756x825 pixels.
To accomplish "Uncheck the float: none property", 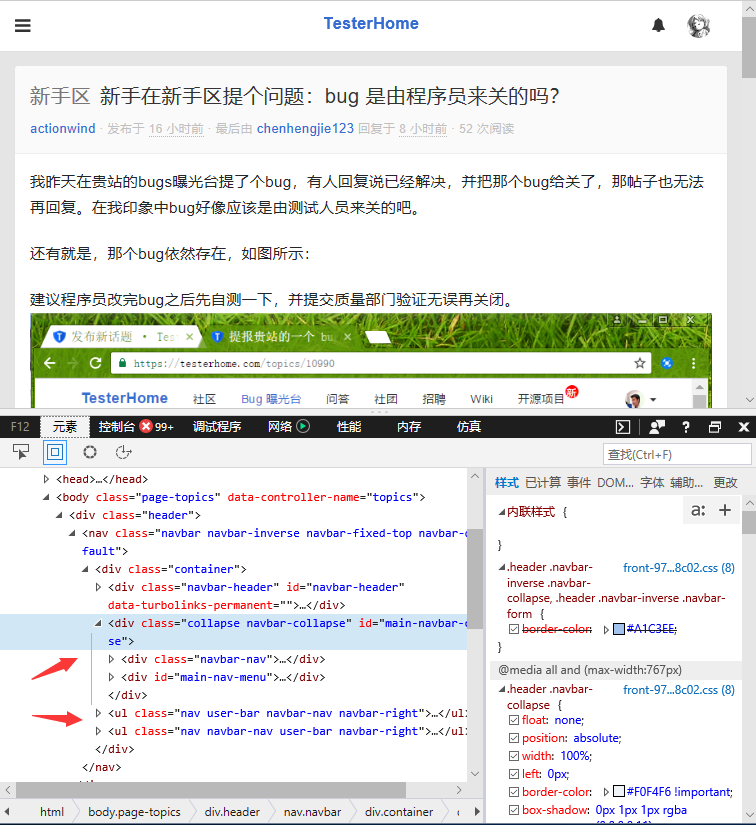I will (514, 720).
